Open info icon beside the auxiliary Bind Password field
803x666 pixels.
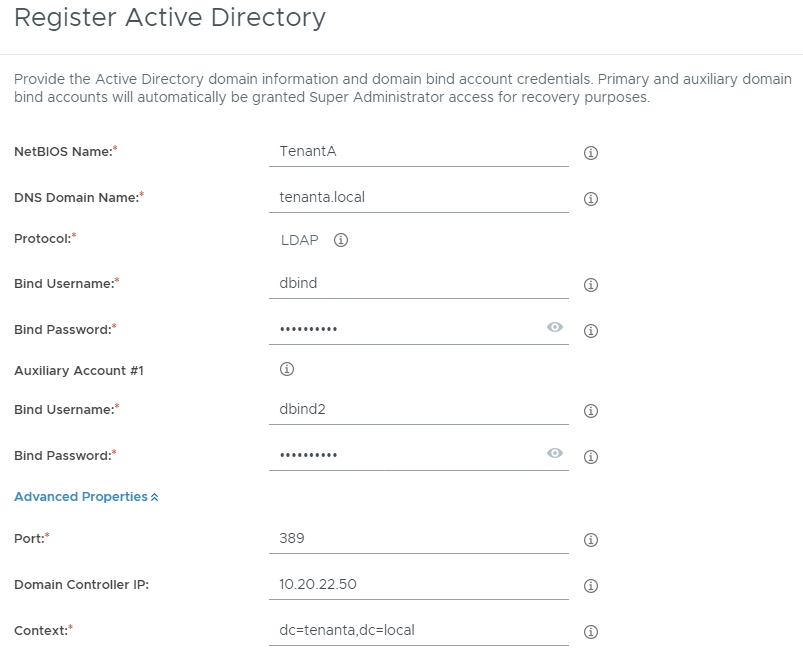(590, 457)
